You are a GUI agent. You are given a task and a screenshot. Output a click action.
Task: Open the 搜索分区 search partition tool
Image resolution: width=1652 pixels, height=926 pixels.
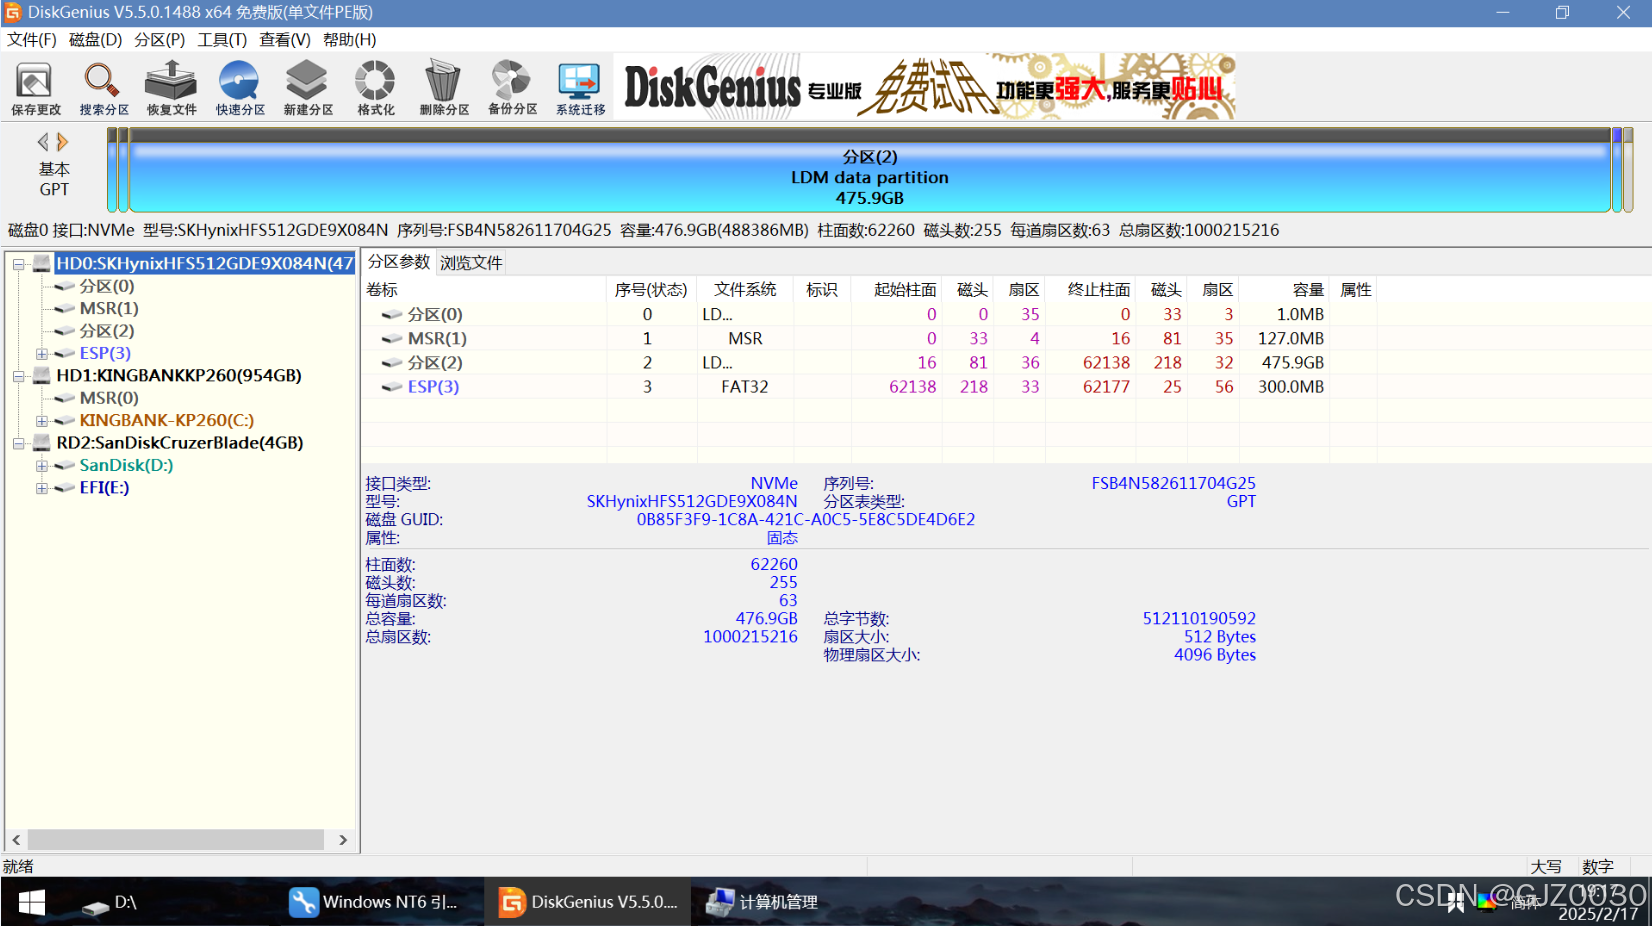[x=104, y=88]
